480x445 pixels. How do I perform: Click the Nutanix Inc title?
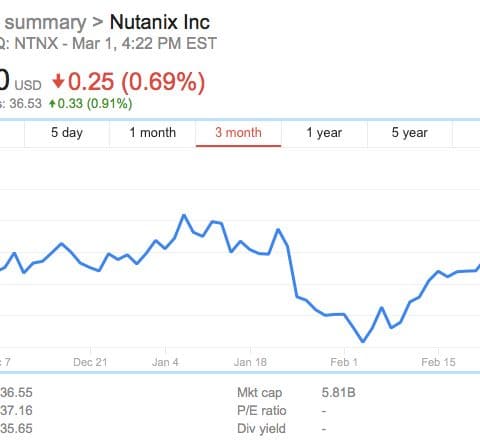pos(160,22)
